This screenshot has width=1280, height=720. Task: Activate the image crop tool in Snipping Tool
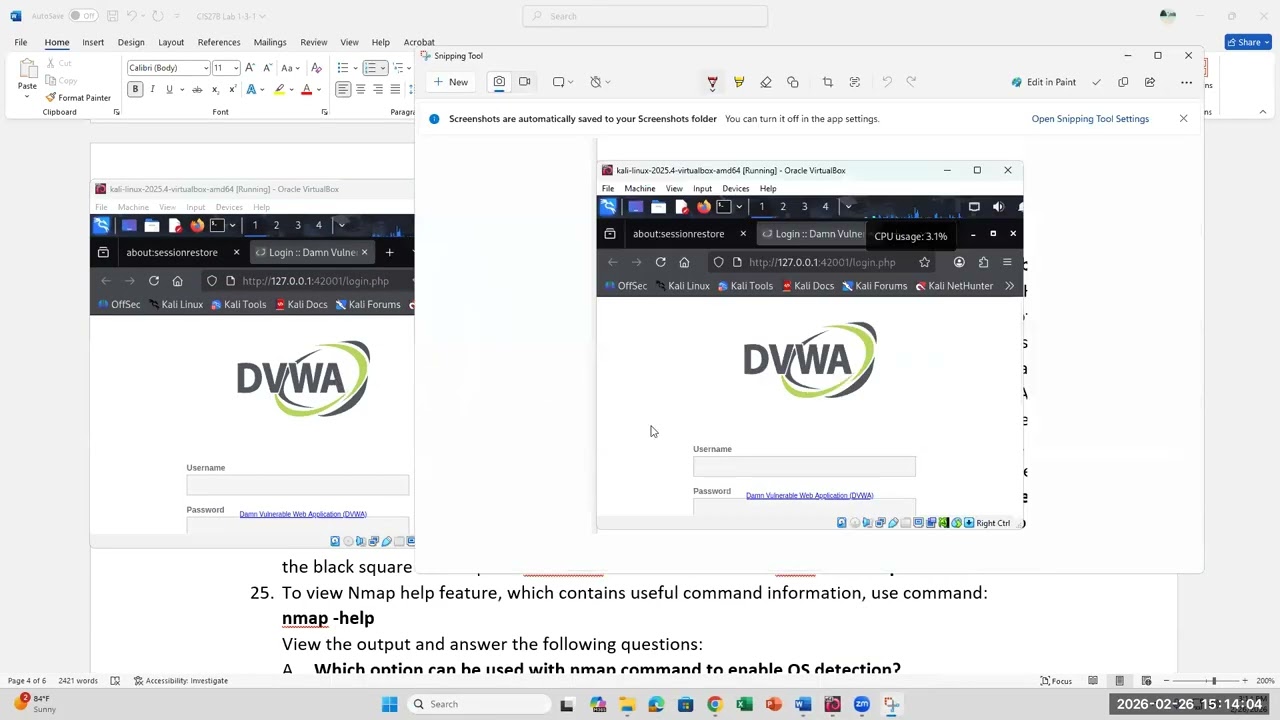[x=827, y=82]
